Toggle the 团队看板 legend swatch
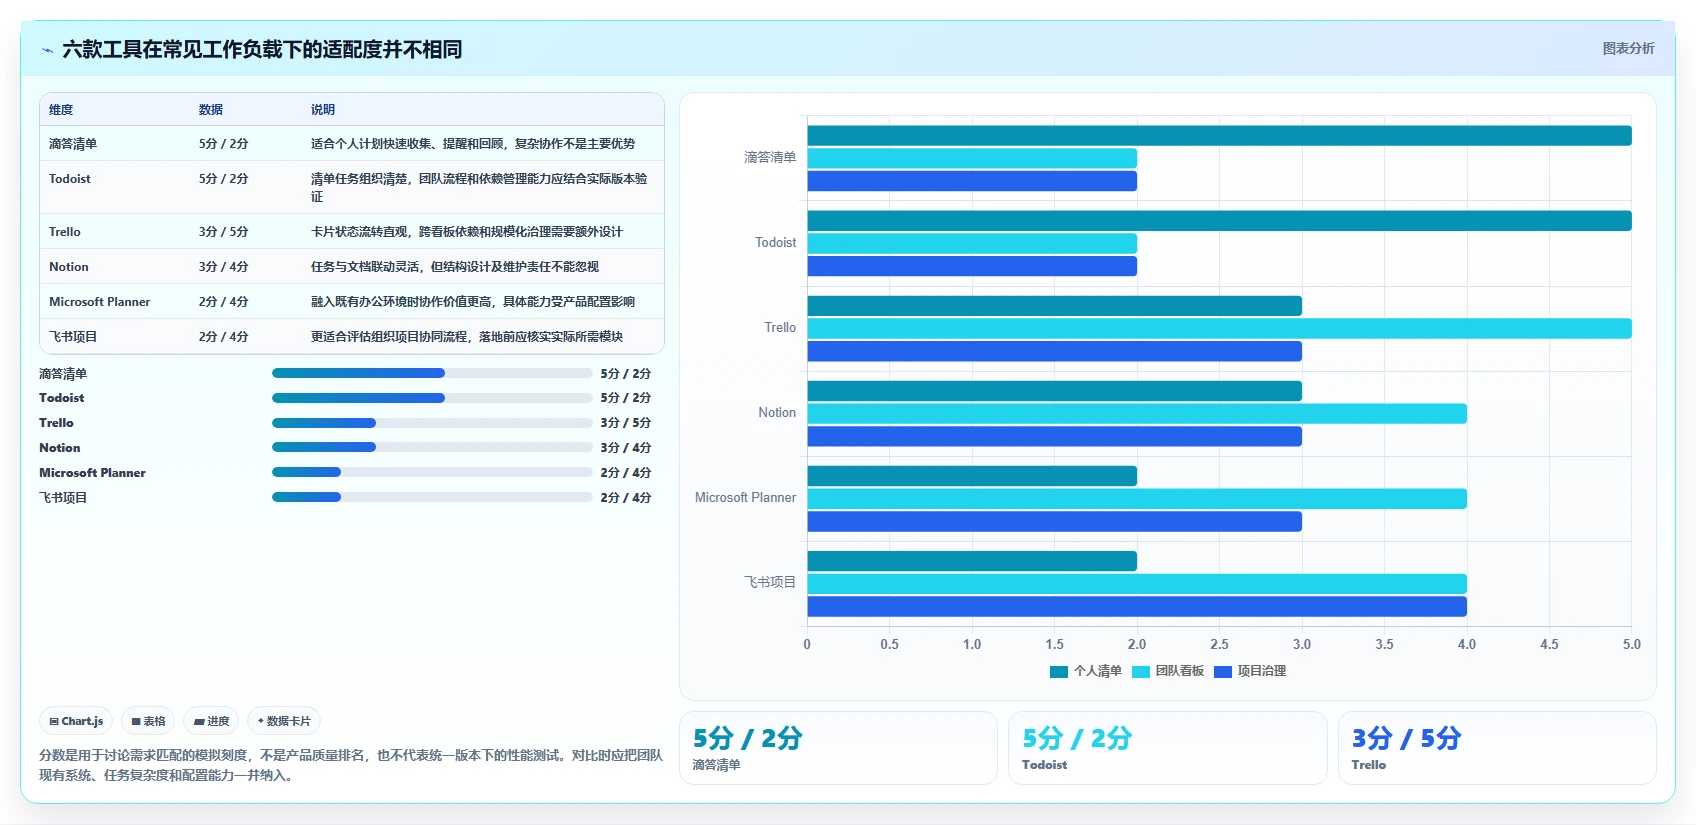Screen dimensions: 1696x825 tap(1141, 672)
